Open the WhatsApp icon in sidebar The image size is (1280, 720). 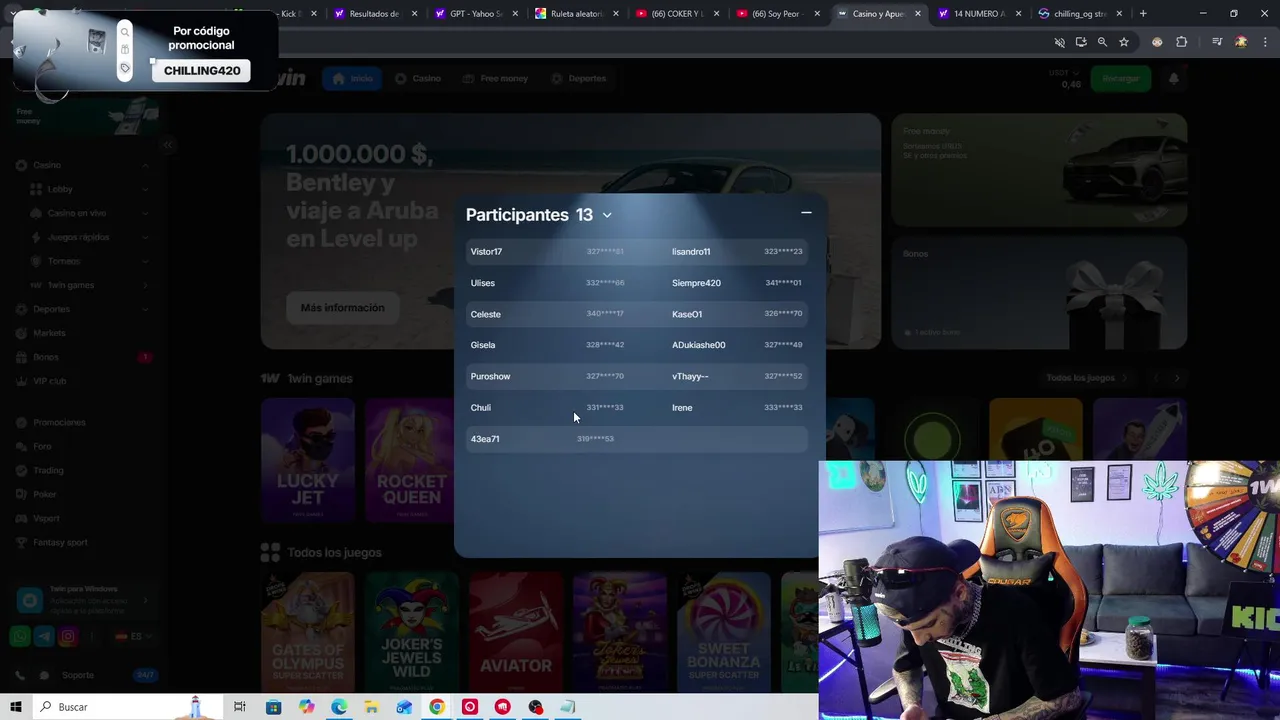(x=20, y=636)
